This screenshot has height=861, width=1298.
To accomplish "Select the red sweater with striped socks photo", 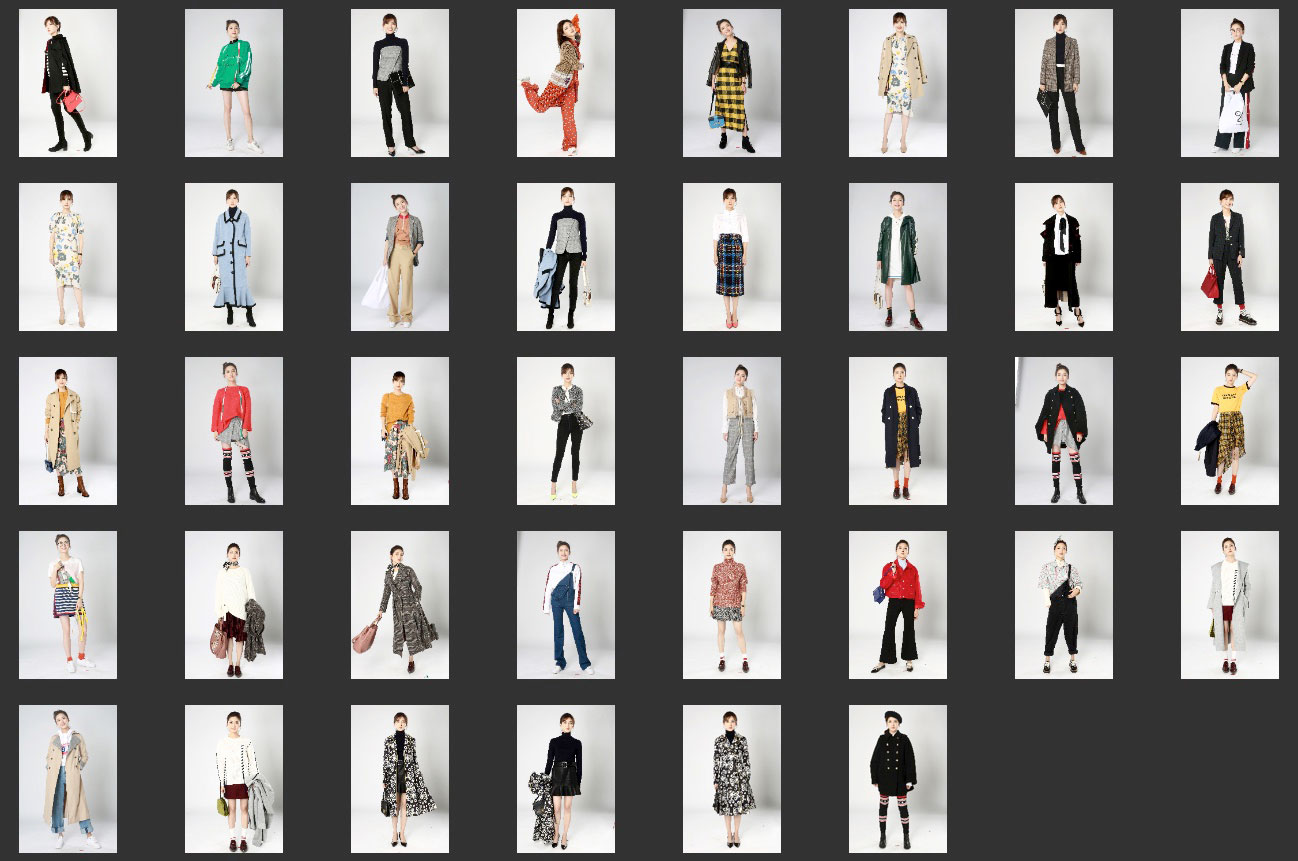I will (233, 430).
